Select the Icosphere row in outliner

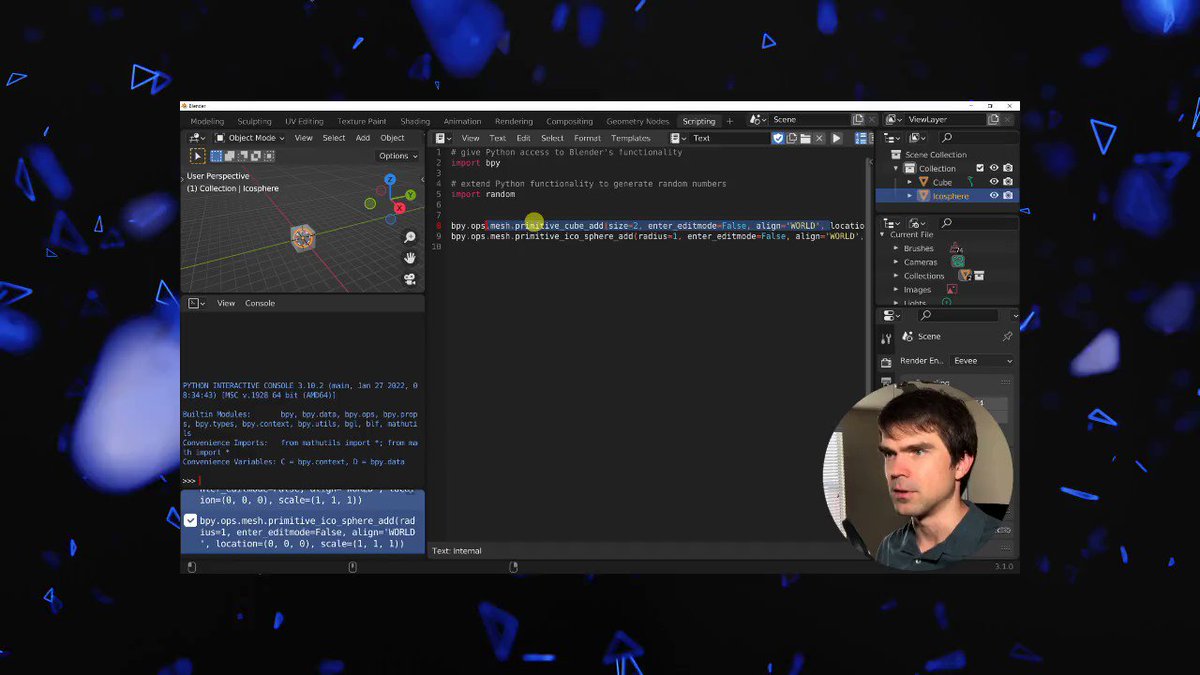click(946, 196)
